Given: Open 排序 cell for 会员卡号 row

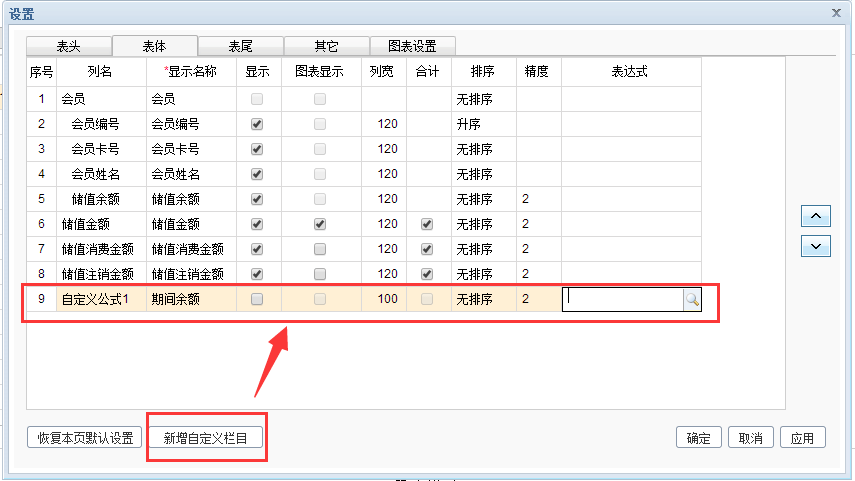Looking at the screenshot, I should point(484,149).
